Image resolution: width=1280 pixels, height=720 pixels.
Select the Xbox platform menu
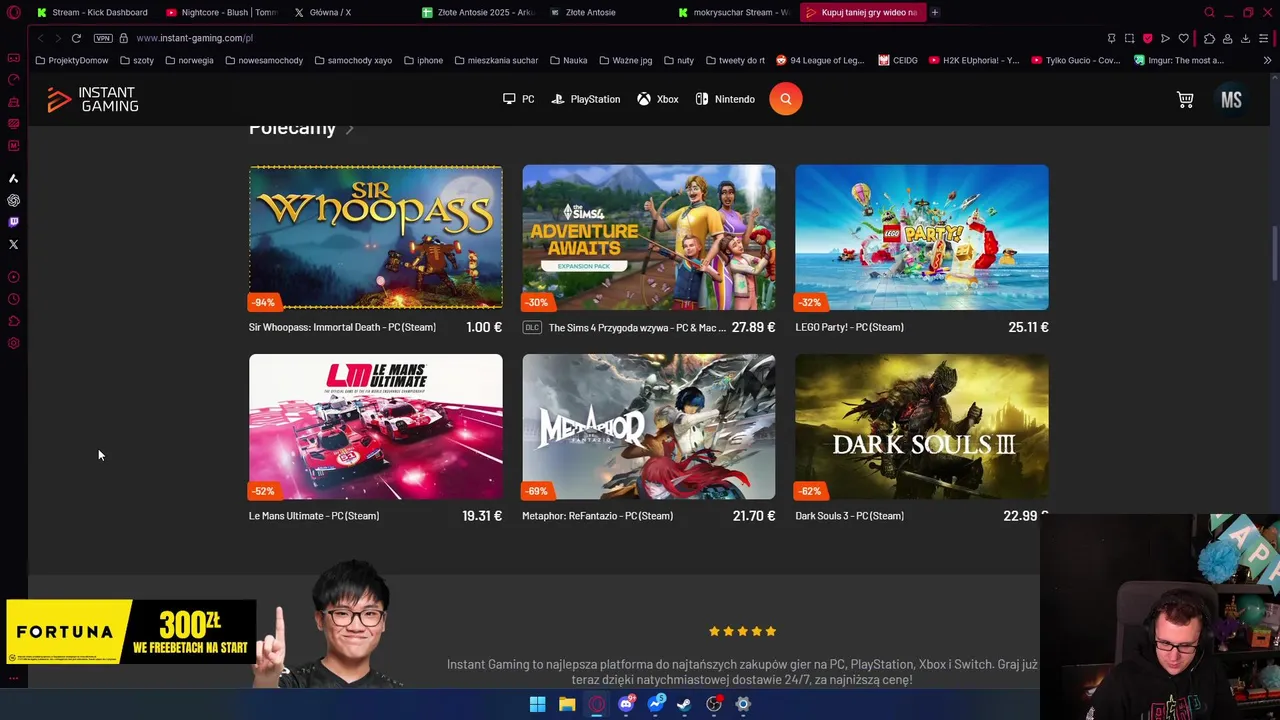pyautogui.click(x=658, y=99)
